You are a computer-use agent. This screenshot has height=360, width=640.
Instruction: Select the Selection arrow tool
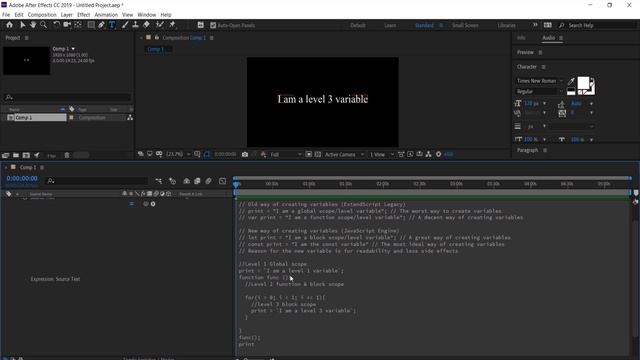pos(22,25)
